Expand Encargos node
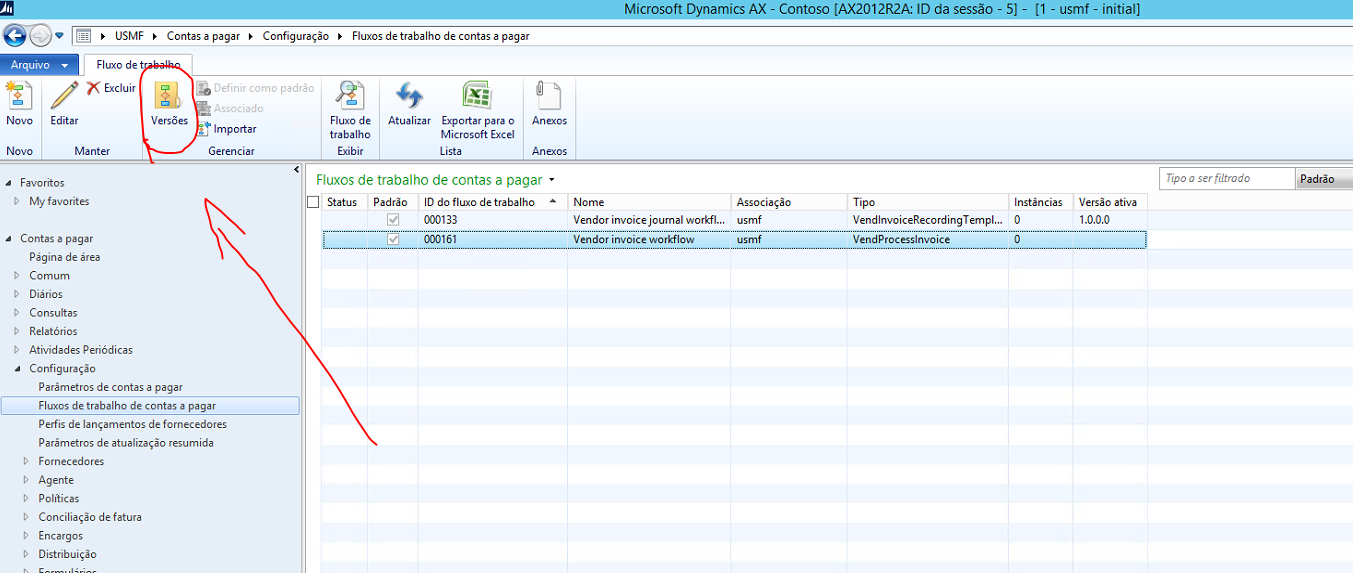1353x573 pixels. [x=26, y=536]
